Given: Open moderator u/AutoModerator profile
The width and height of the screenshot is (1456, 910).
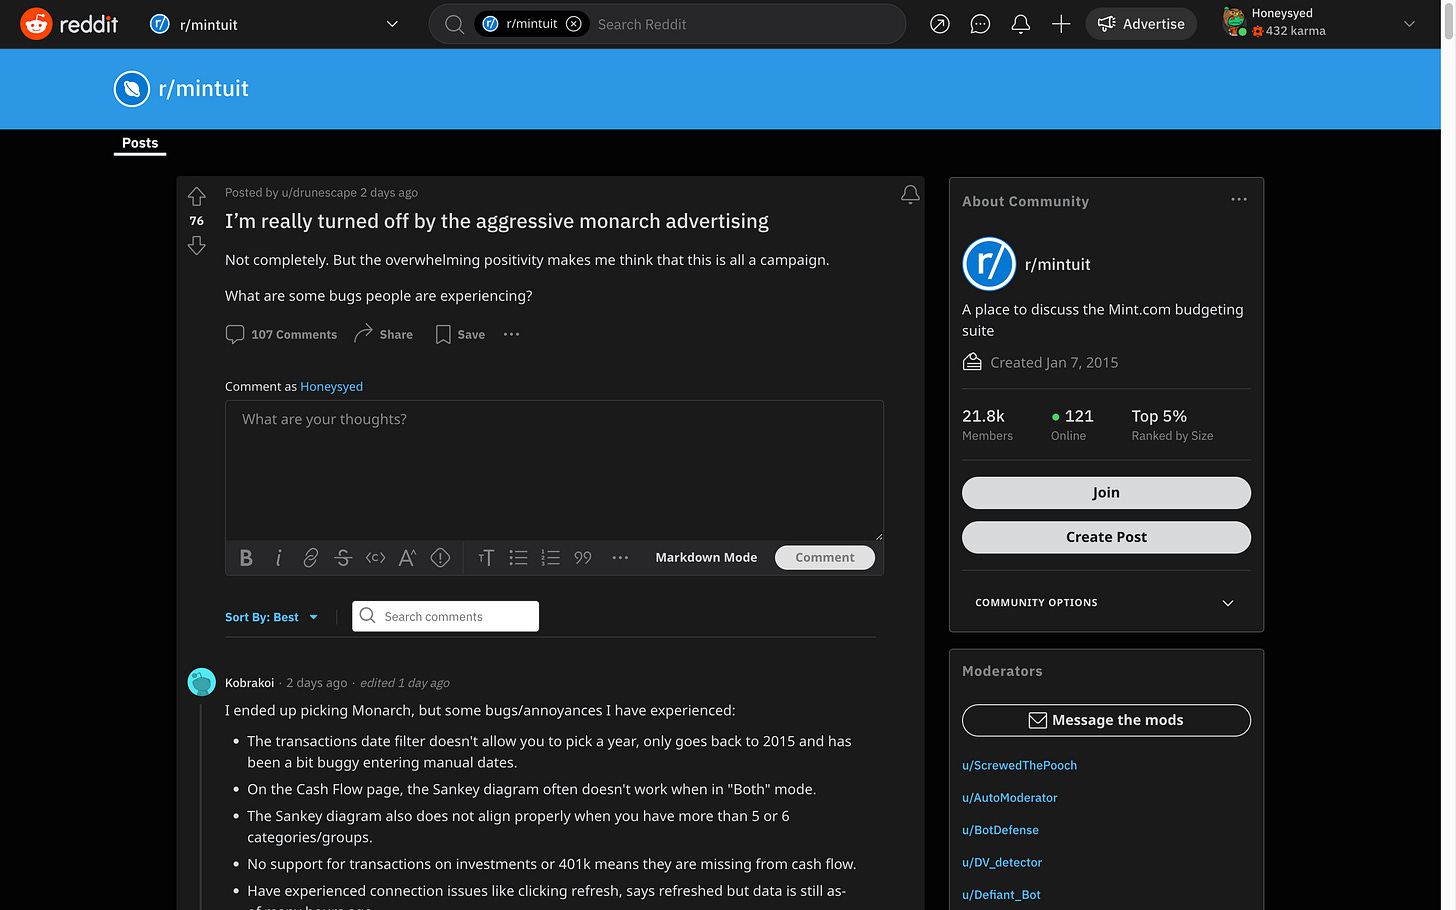Looking at the screenshot, I should [1009, 798].
